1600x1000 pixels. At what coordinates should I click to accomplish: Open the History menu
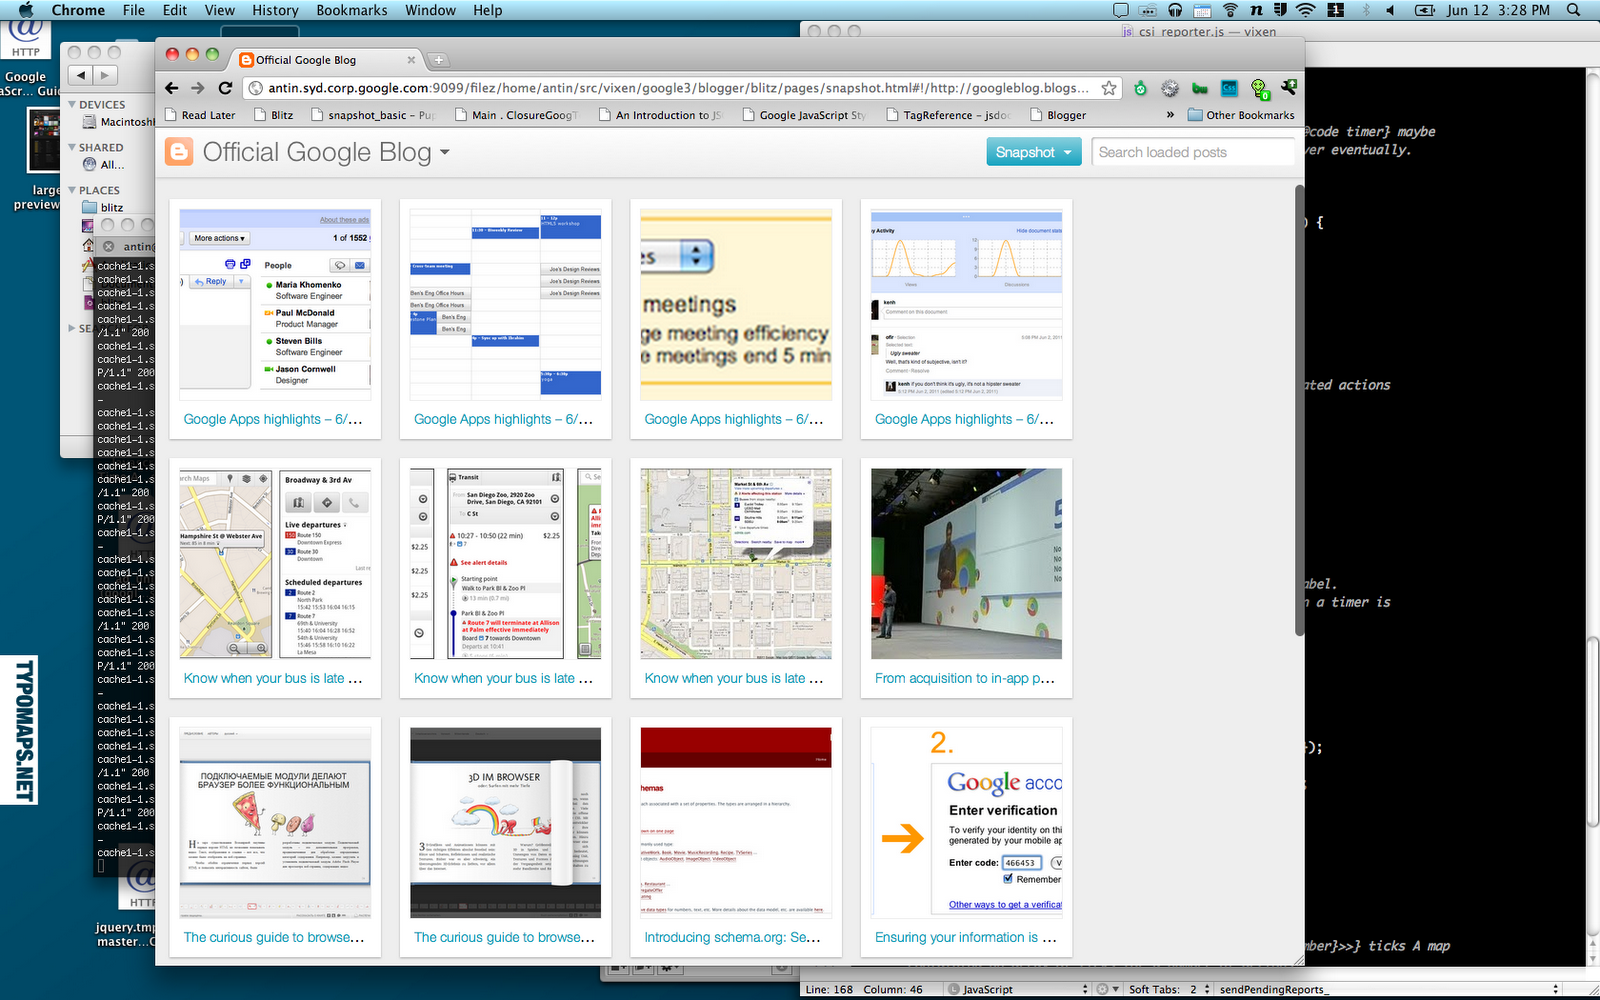pyautogui.click(x=275, y=10)
